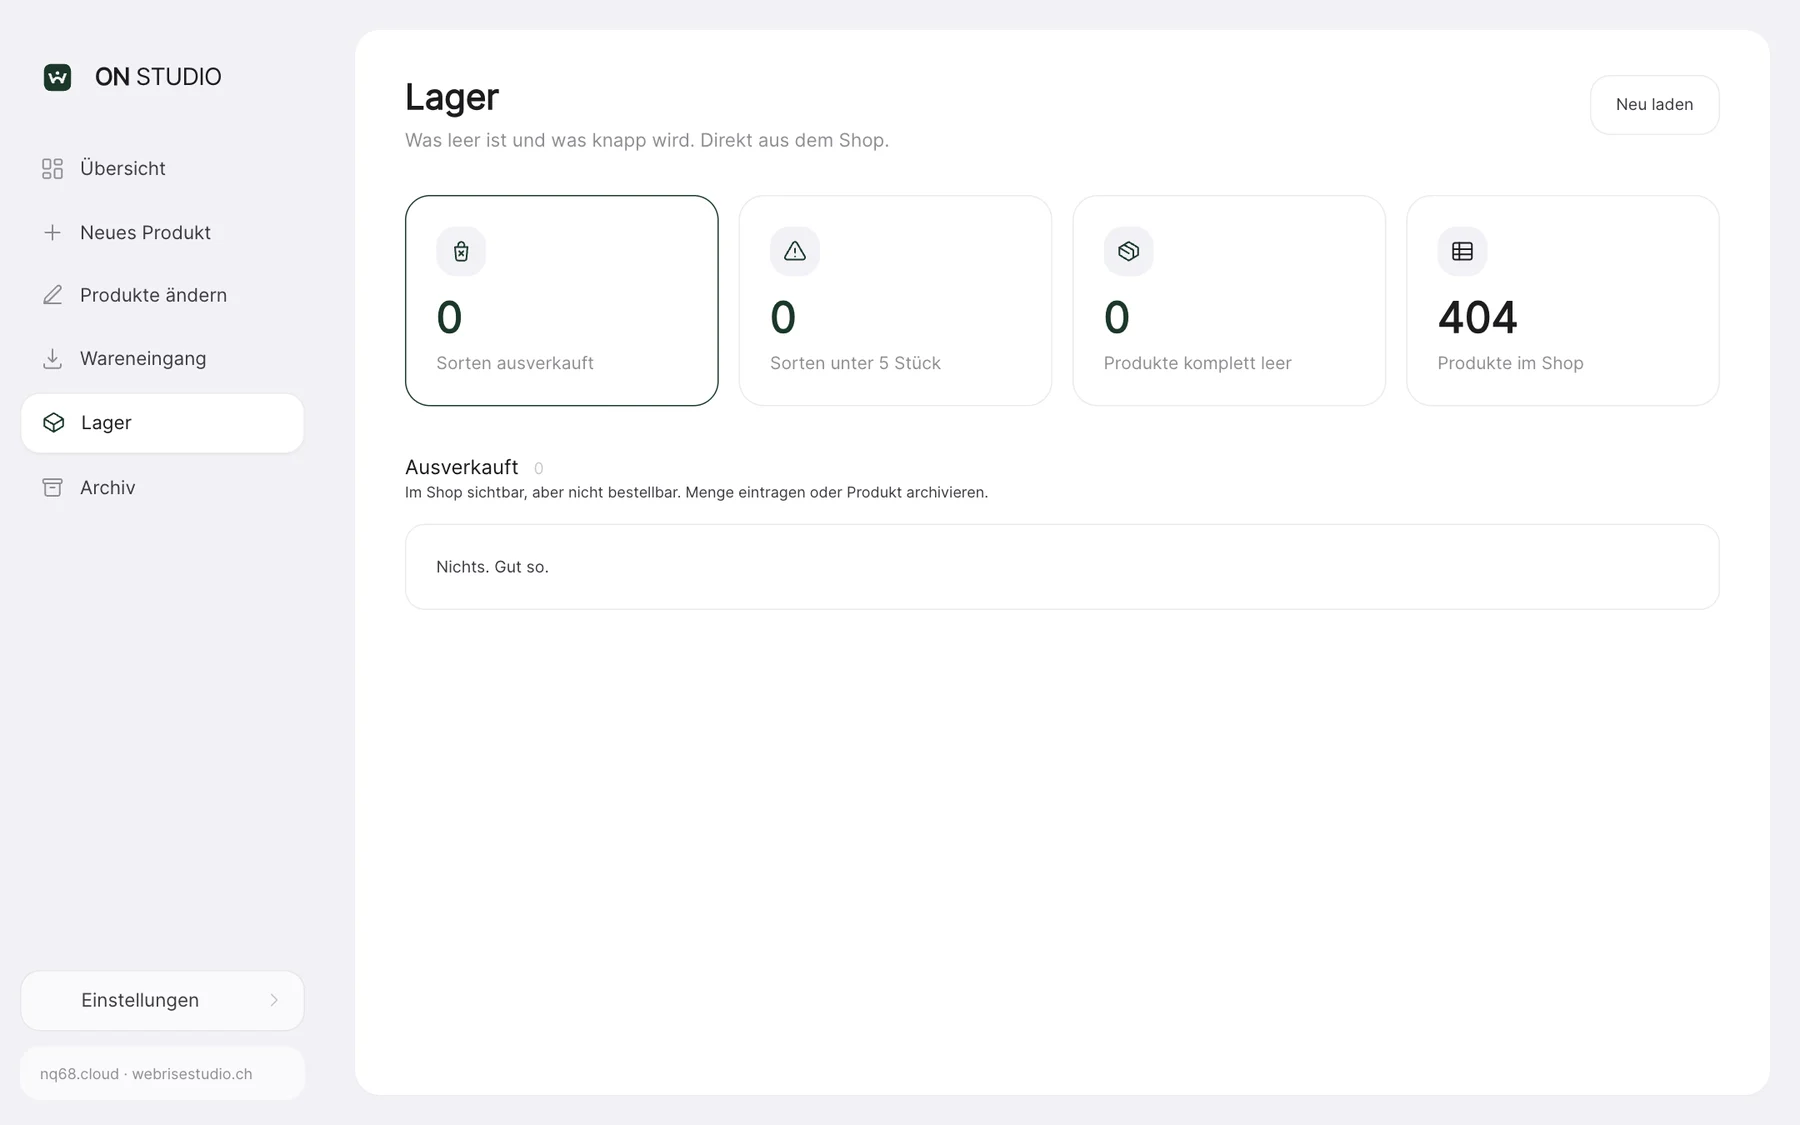Select the Sorten ausverkauft card
Screen dimensions: 1800x1125
point(562,300)
